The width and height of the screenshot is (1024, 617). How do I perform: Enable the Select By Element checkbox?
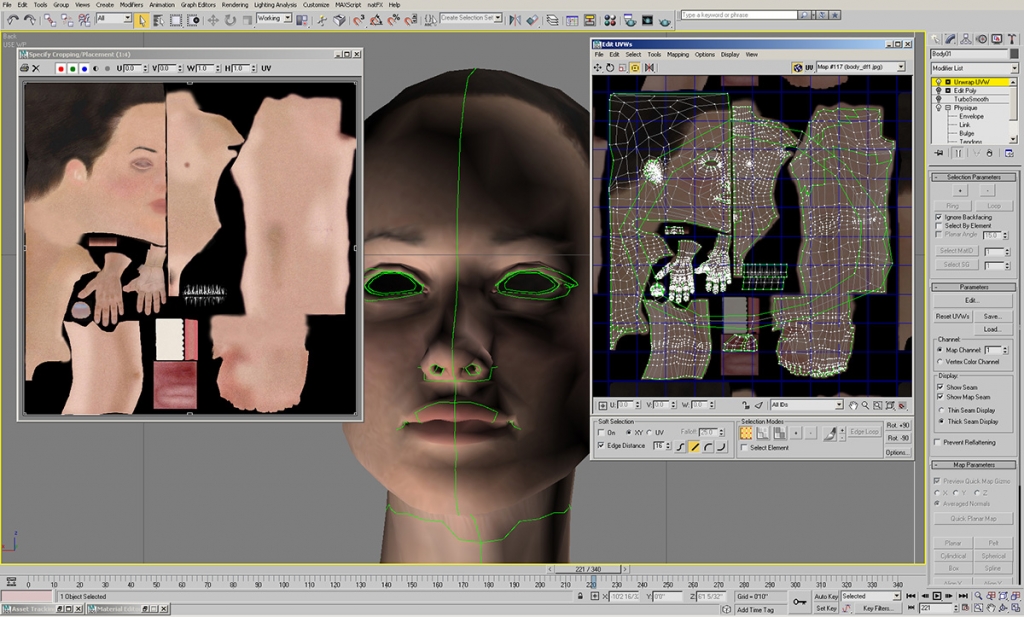[938, 226]
